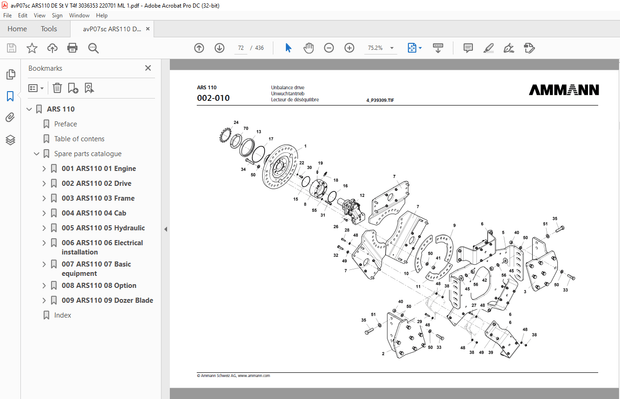Add a comment sticky note
This screenshot has width=620, height=399.
[x=468, y=48]
